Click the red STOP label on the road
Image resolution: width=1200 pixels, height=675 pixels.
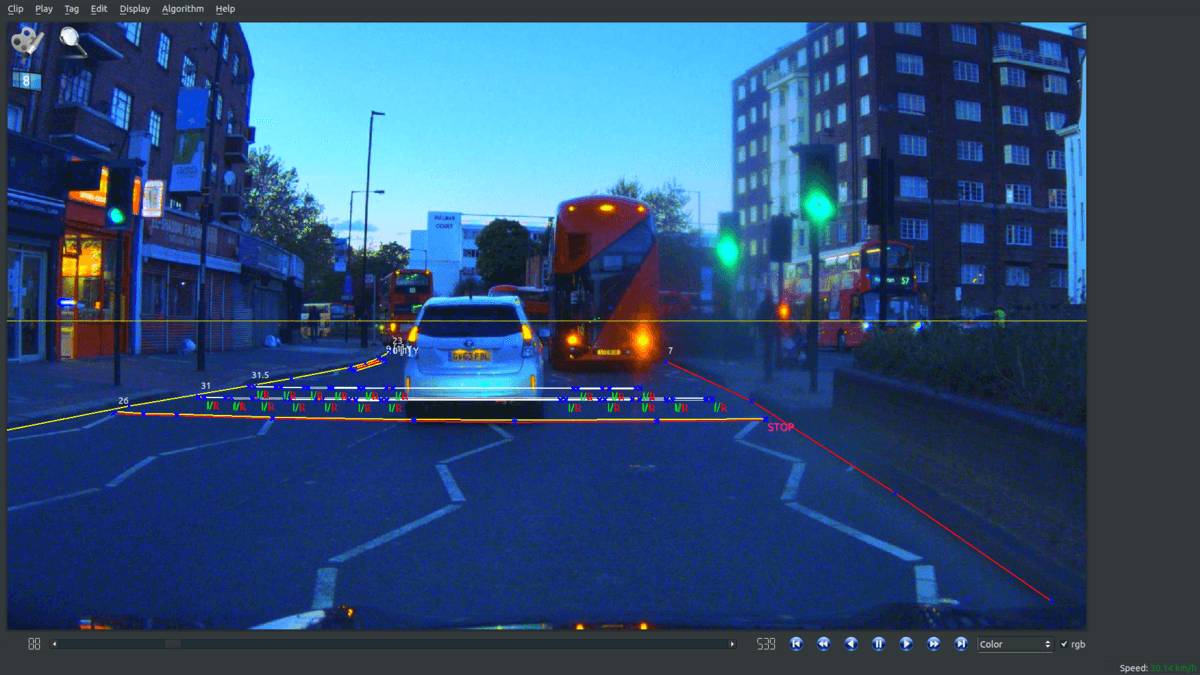coord(780,428)
